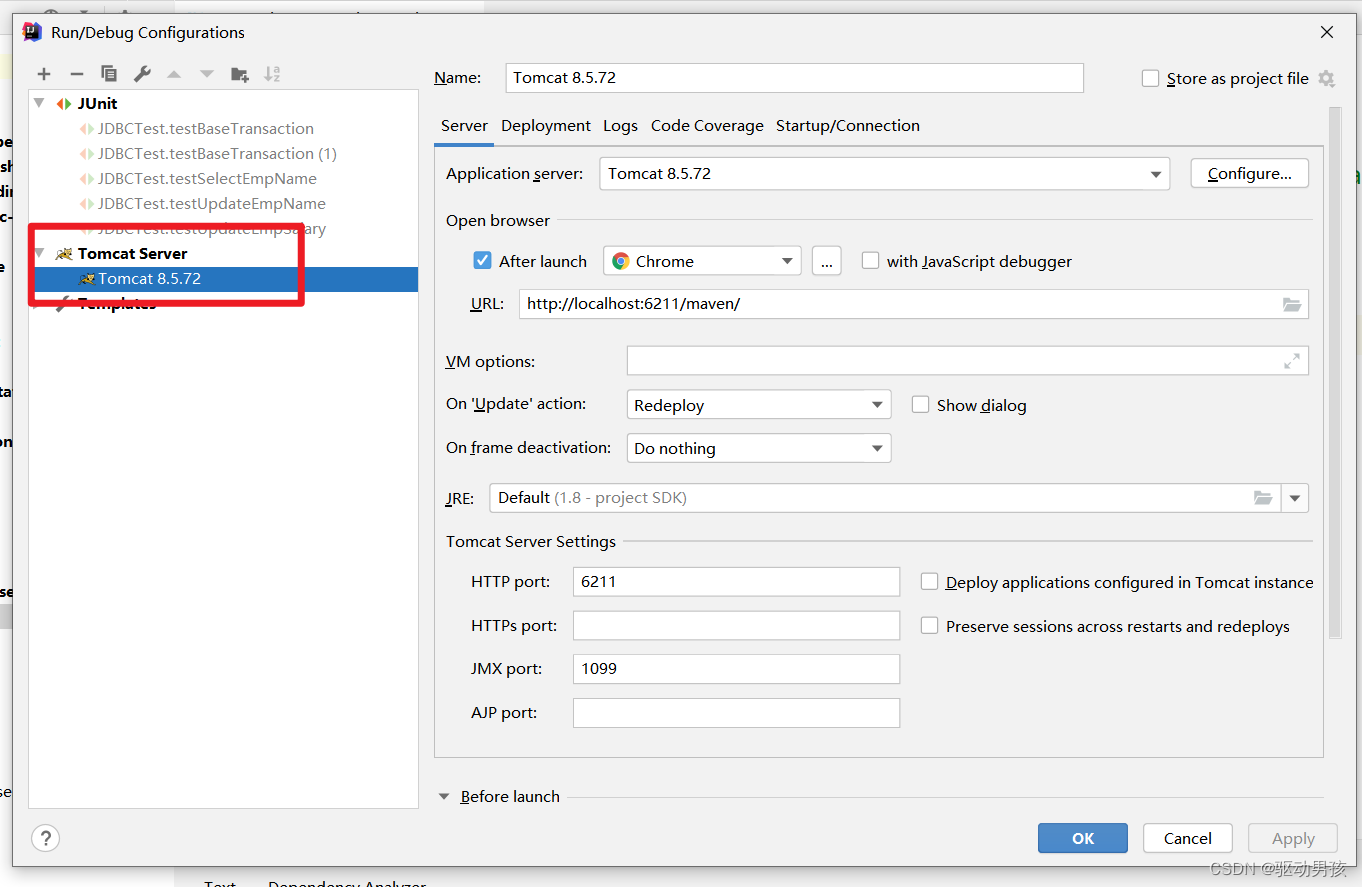Screen dimensions: 1362x887
Task: Move configuration up arrow
Action: pyautogui.click(x=174, y=74)
